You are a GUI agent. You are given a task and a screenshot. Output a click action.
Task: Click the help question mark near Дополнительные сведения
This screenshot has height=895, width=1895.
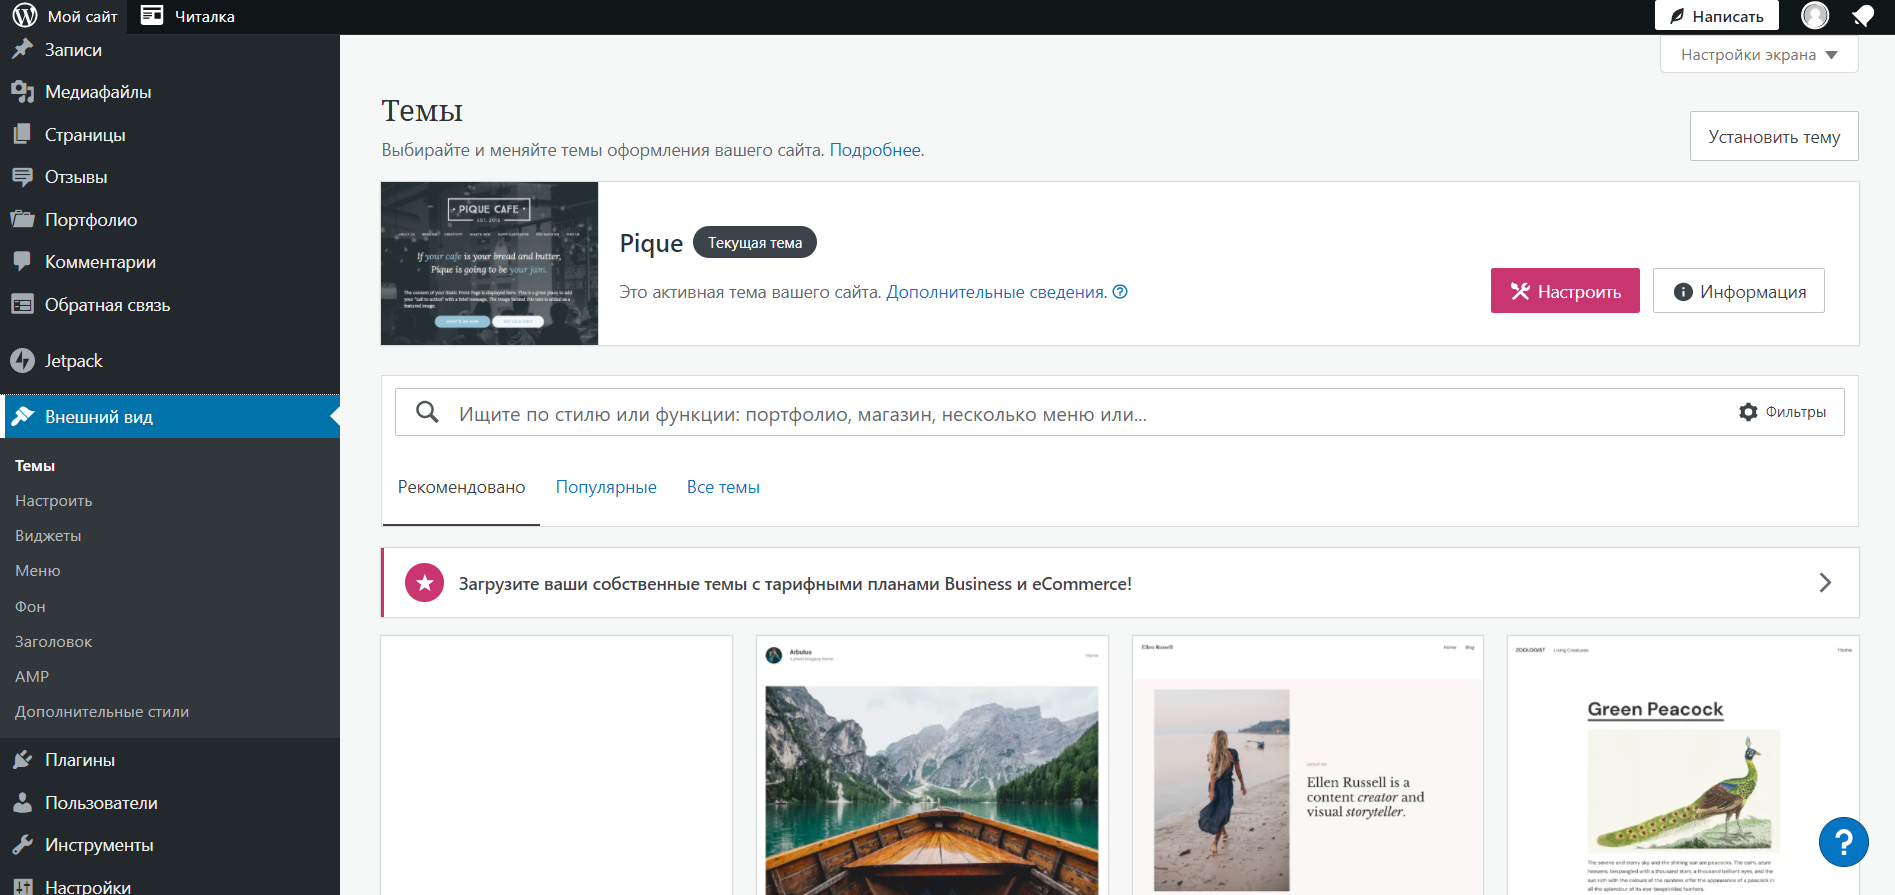click(x=1120, y=292)
